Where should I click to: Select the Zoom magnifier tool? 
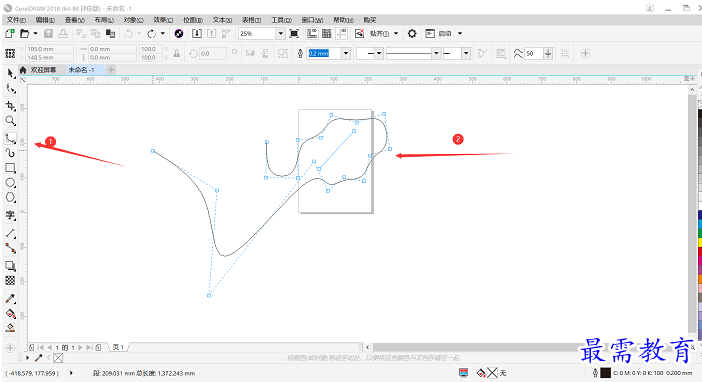pos(10,121)
